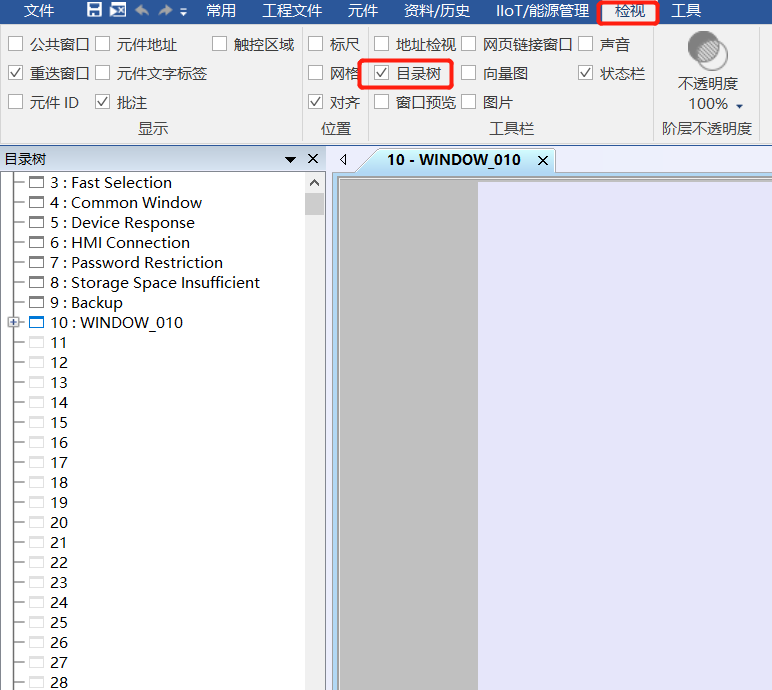Image resolution: width=772 pixels, height=690 pixels.
Task: Select 7 : Password Restriction in the tree
Action: (x=146, y=263)
